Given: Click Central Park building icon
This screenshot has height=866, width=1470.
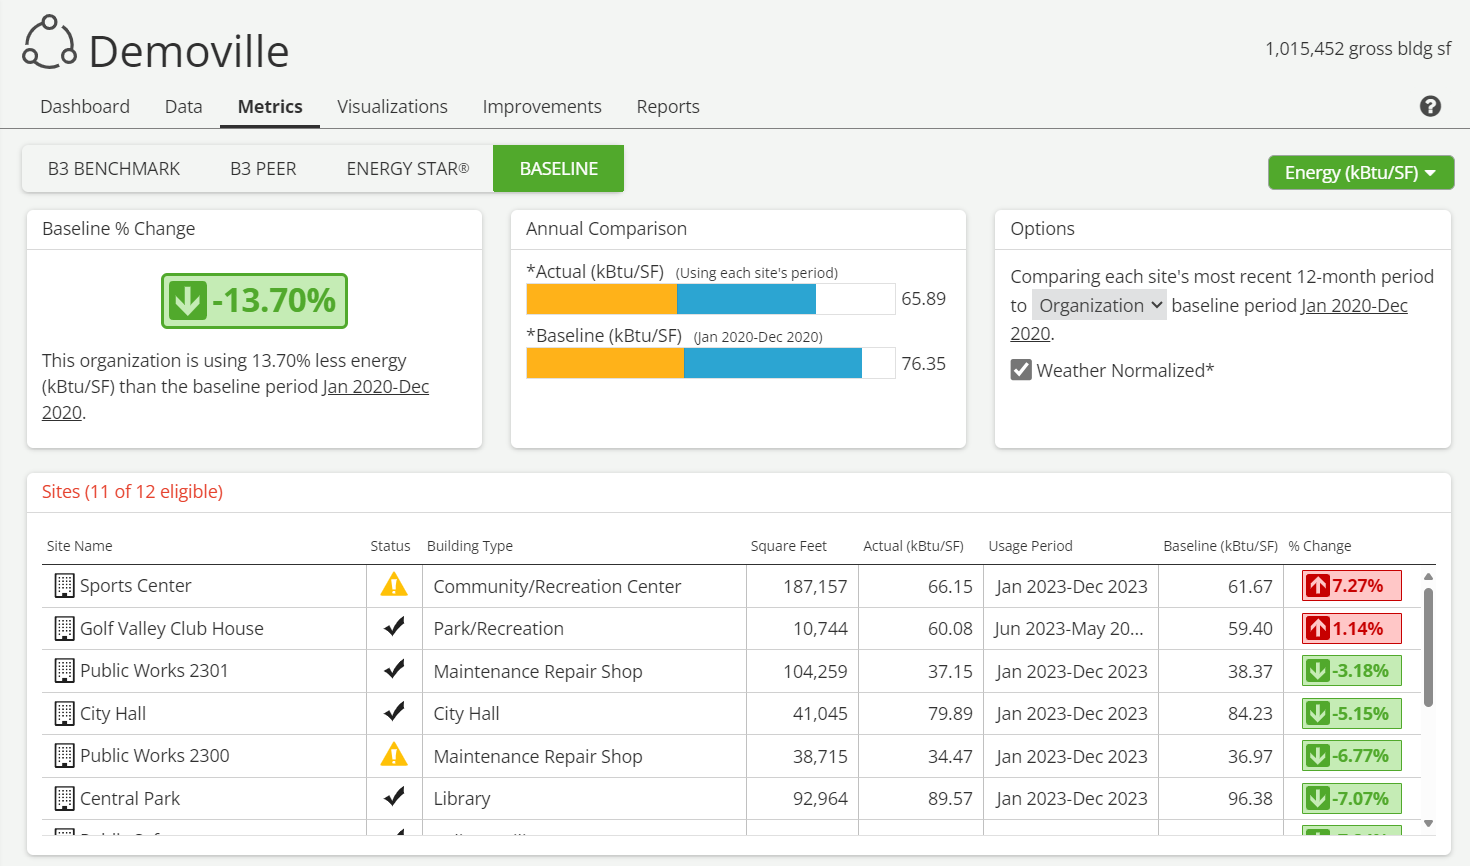Looking at the screenshot, I should 64,798.
